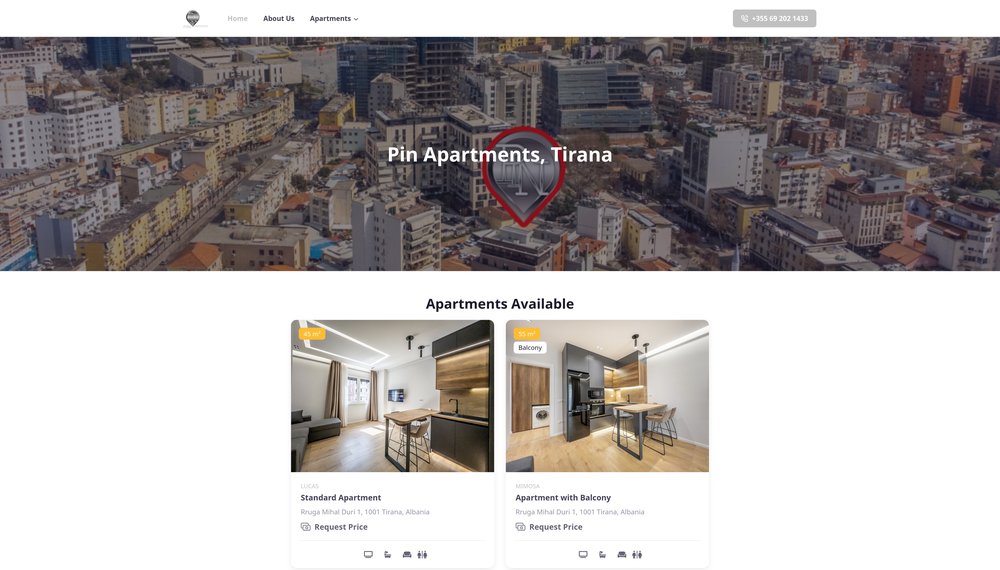This screenshot has width=1000, height=570.
Task: Click the sofa icon under Apartment with Balcony
Action: point(622,555)
